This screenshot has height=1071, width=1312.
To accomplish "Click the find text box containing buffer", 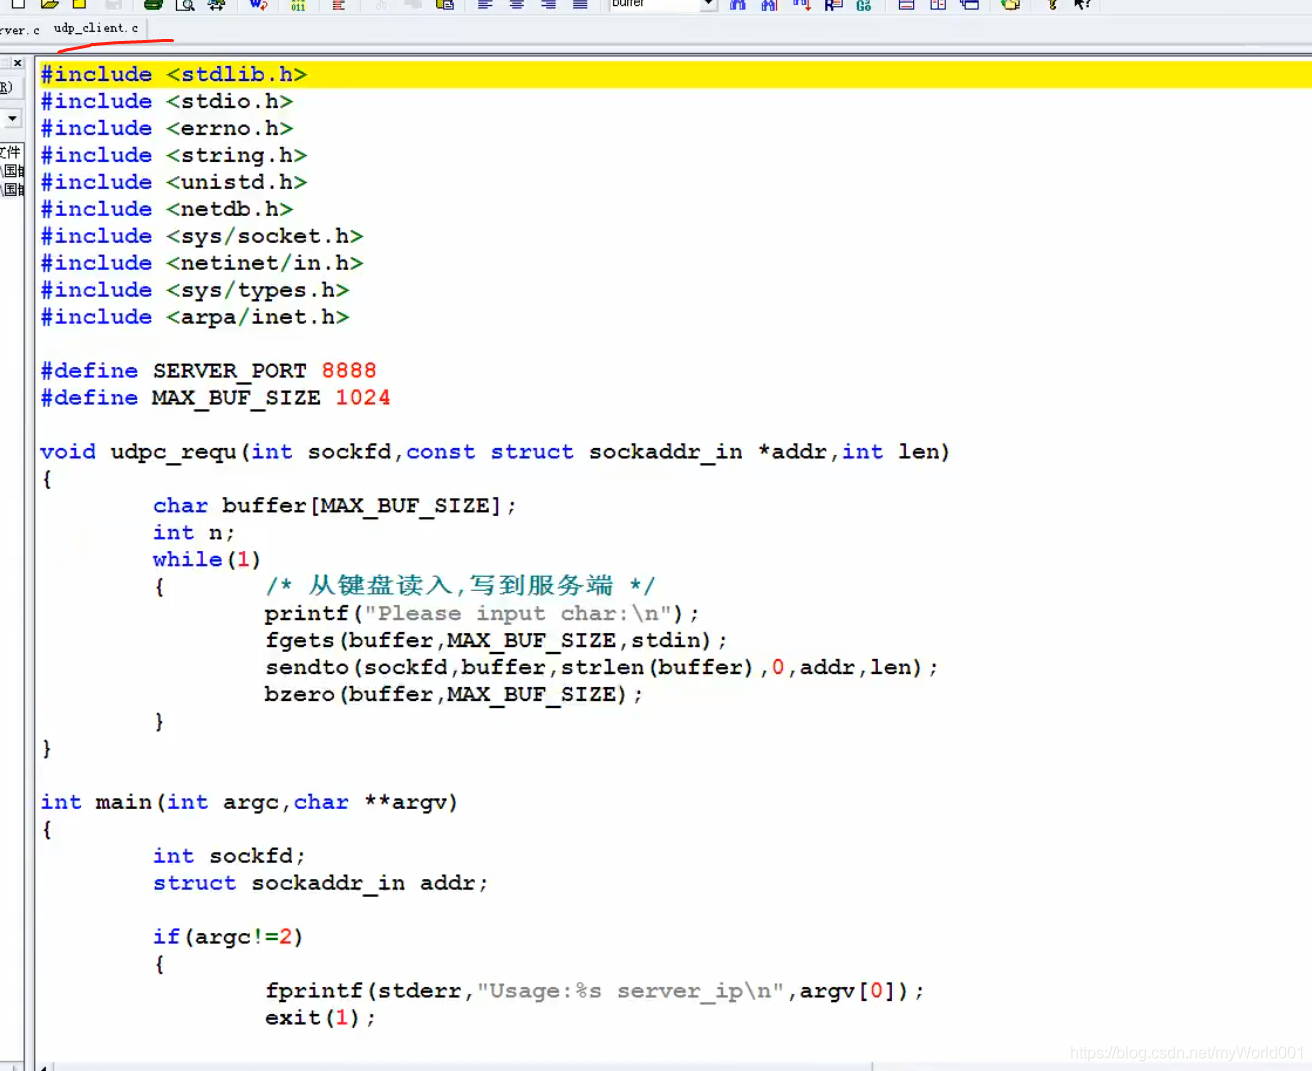I will point(654,5).
